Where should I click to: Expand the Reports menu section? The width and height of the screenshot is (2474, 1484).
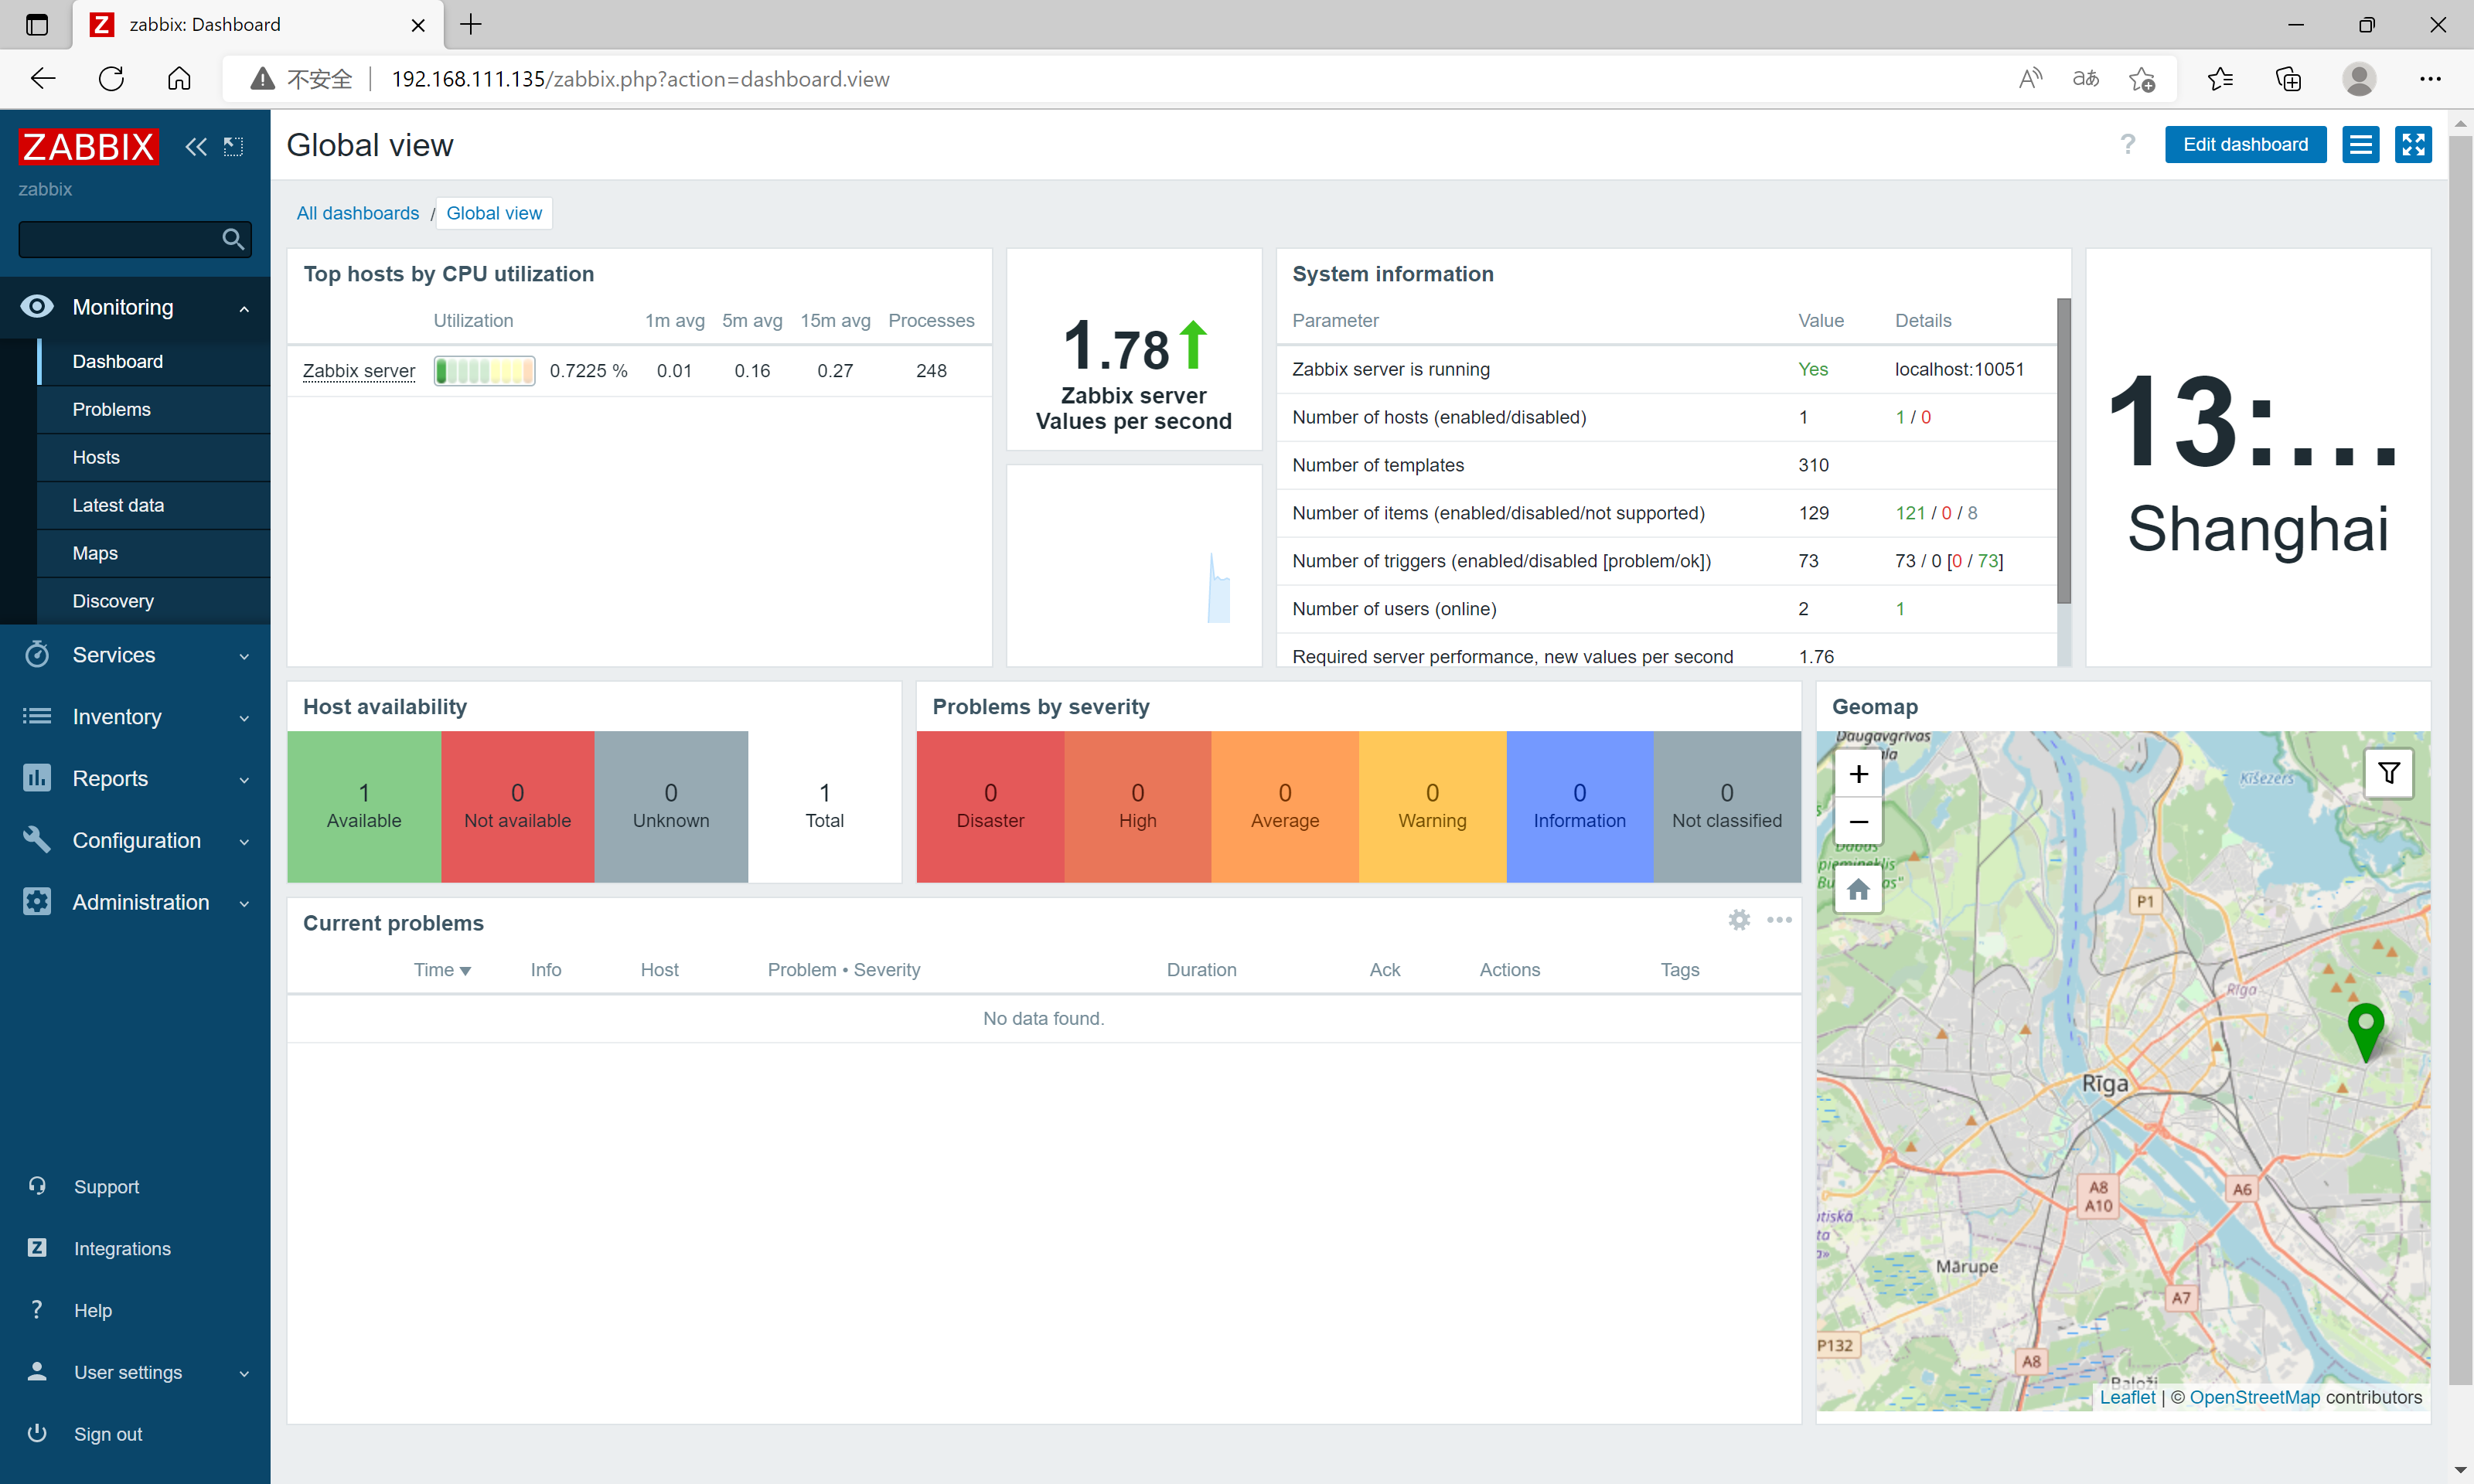point(244,780)
